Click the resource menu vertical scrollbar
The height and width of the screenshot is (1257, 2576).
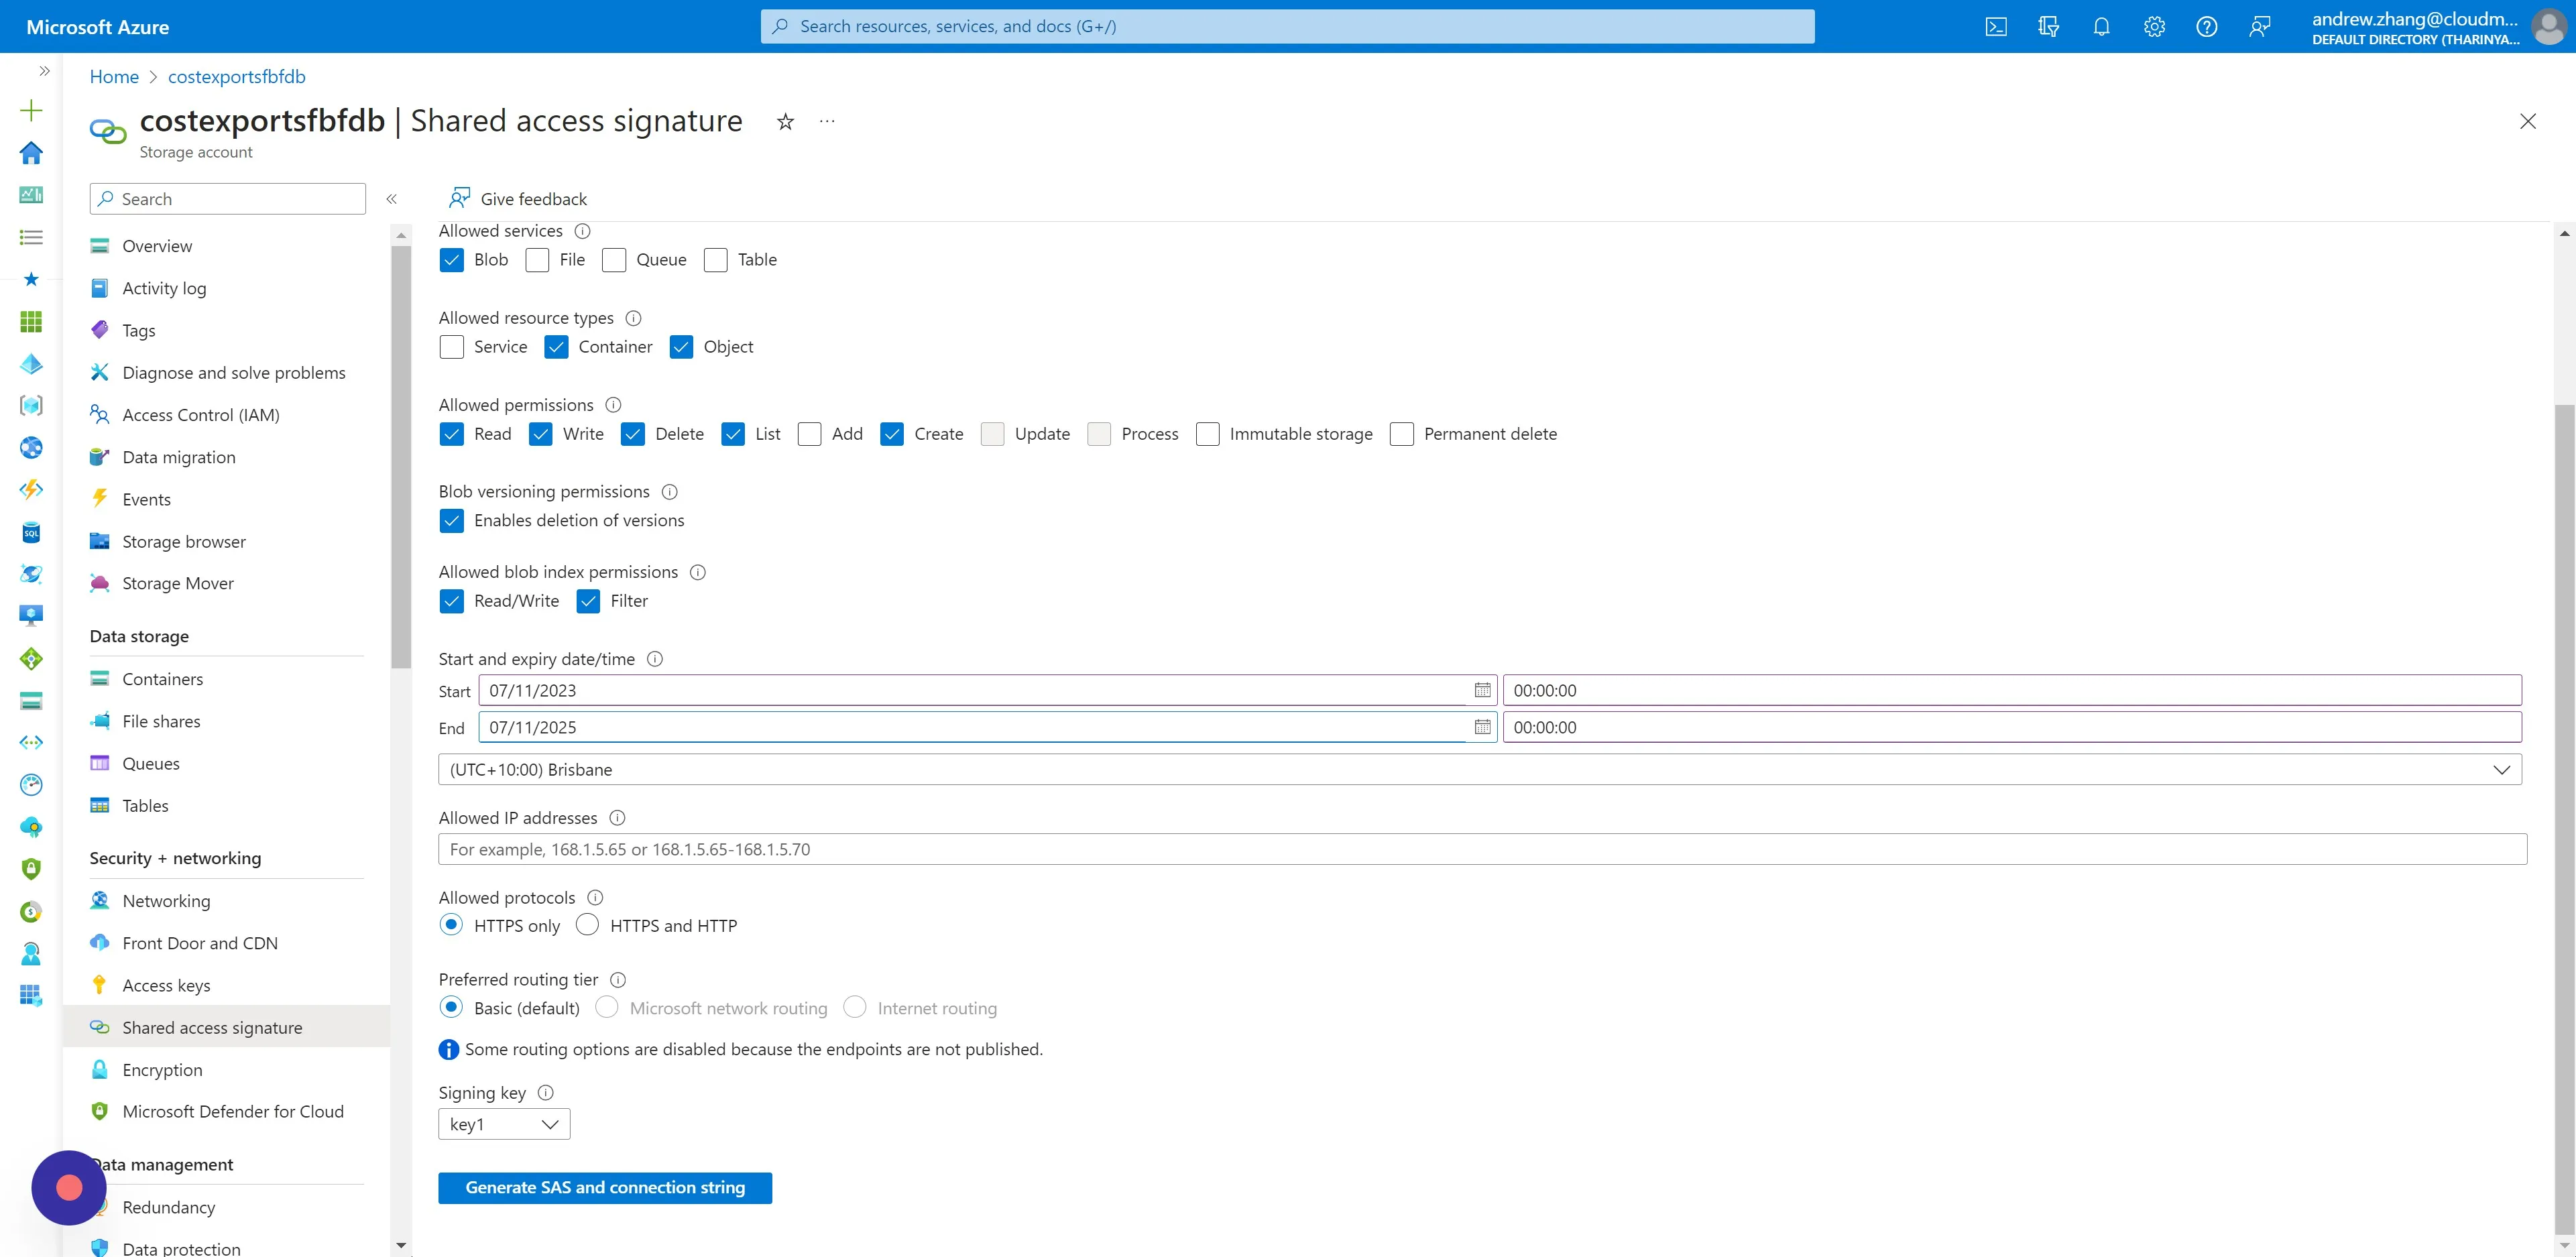coord(401,456)
